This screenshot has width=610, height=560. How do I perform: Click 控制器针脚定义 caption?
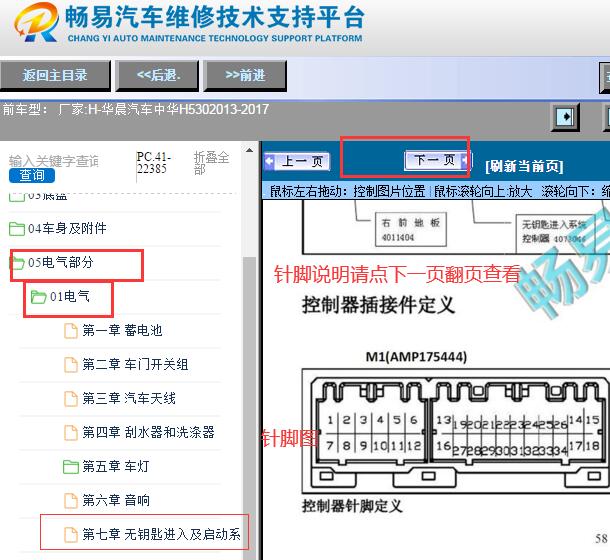pyautogui.click(x=352, y=507)
